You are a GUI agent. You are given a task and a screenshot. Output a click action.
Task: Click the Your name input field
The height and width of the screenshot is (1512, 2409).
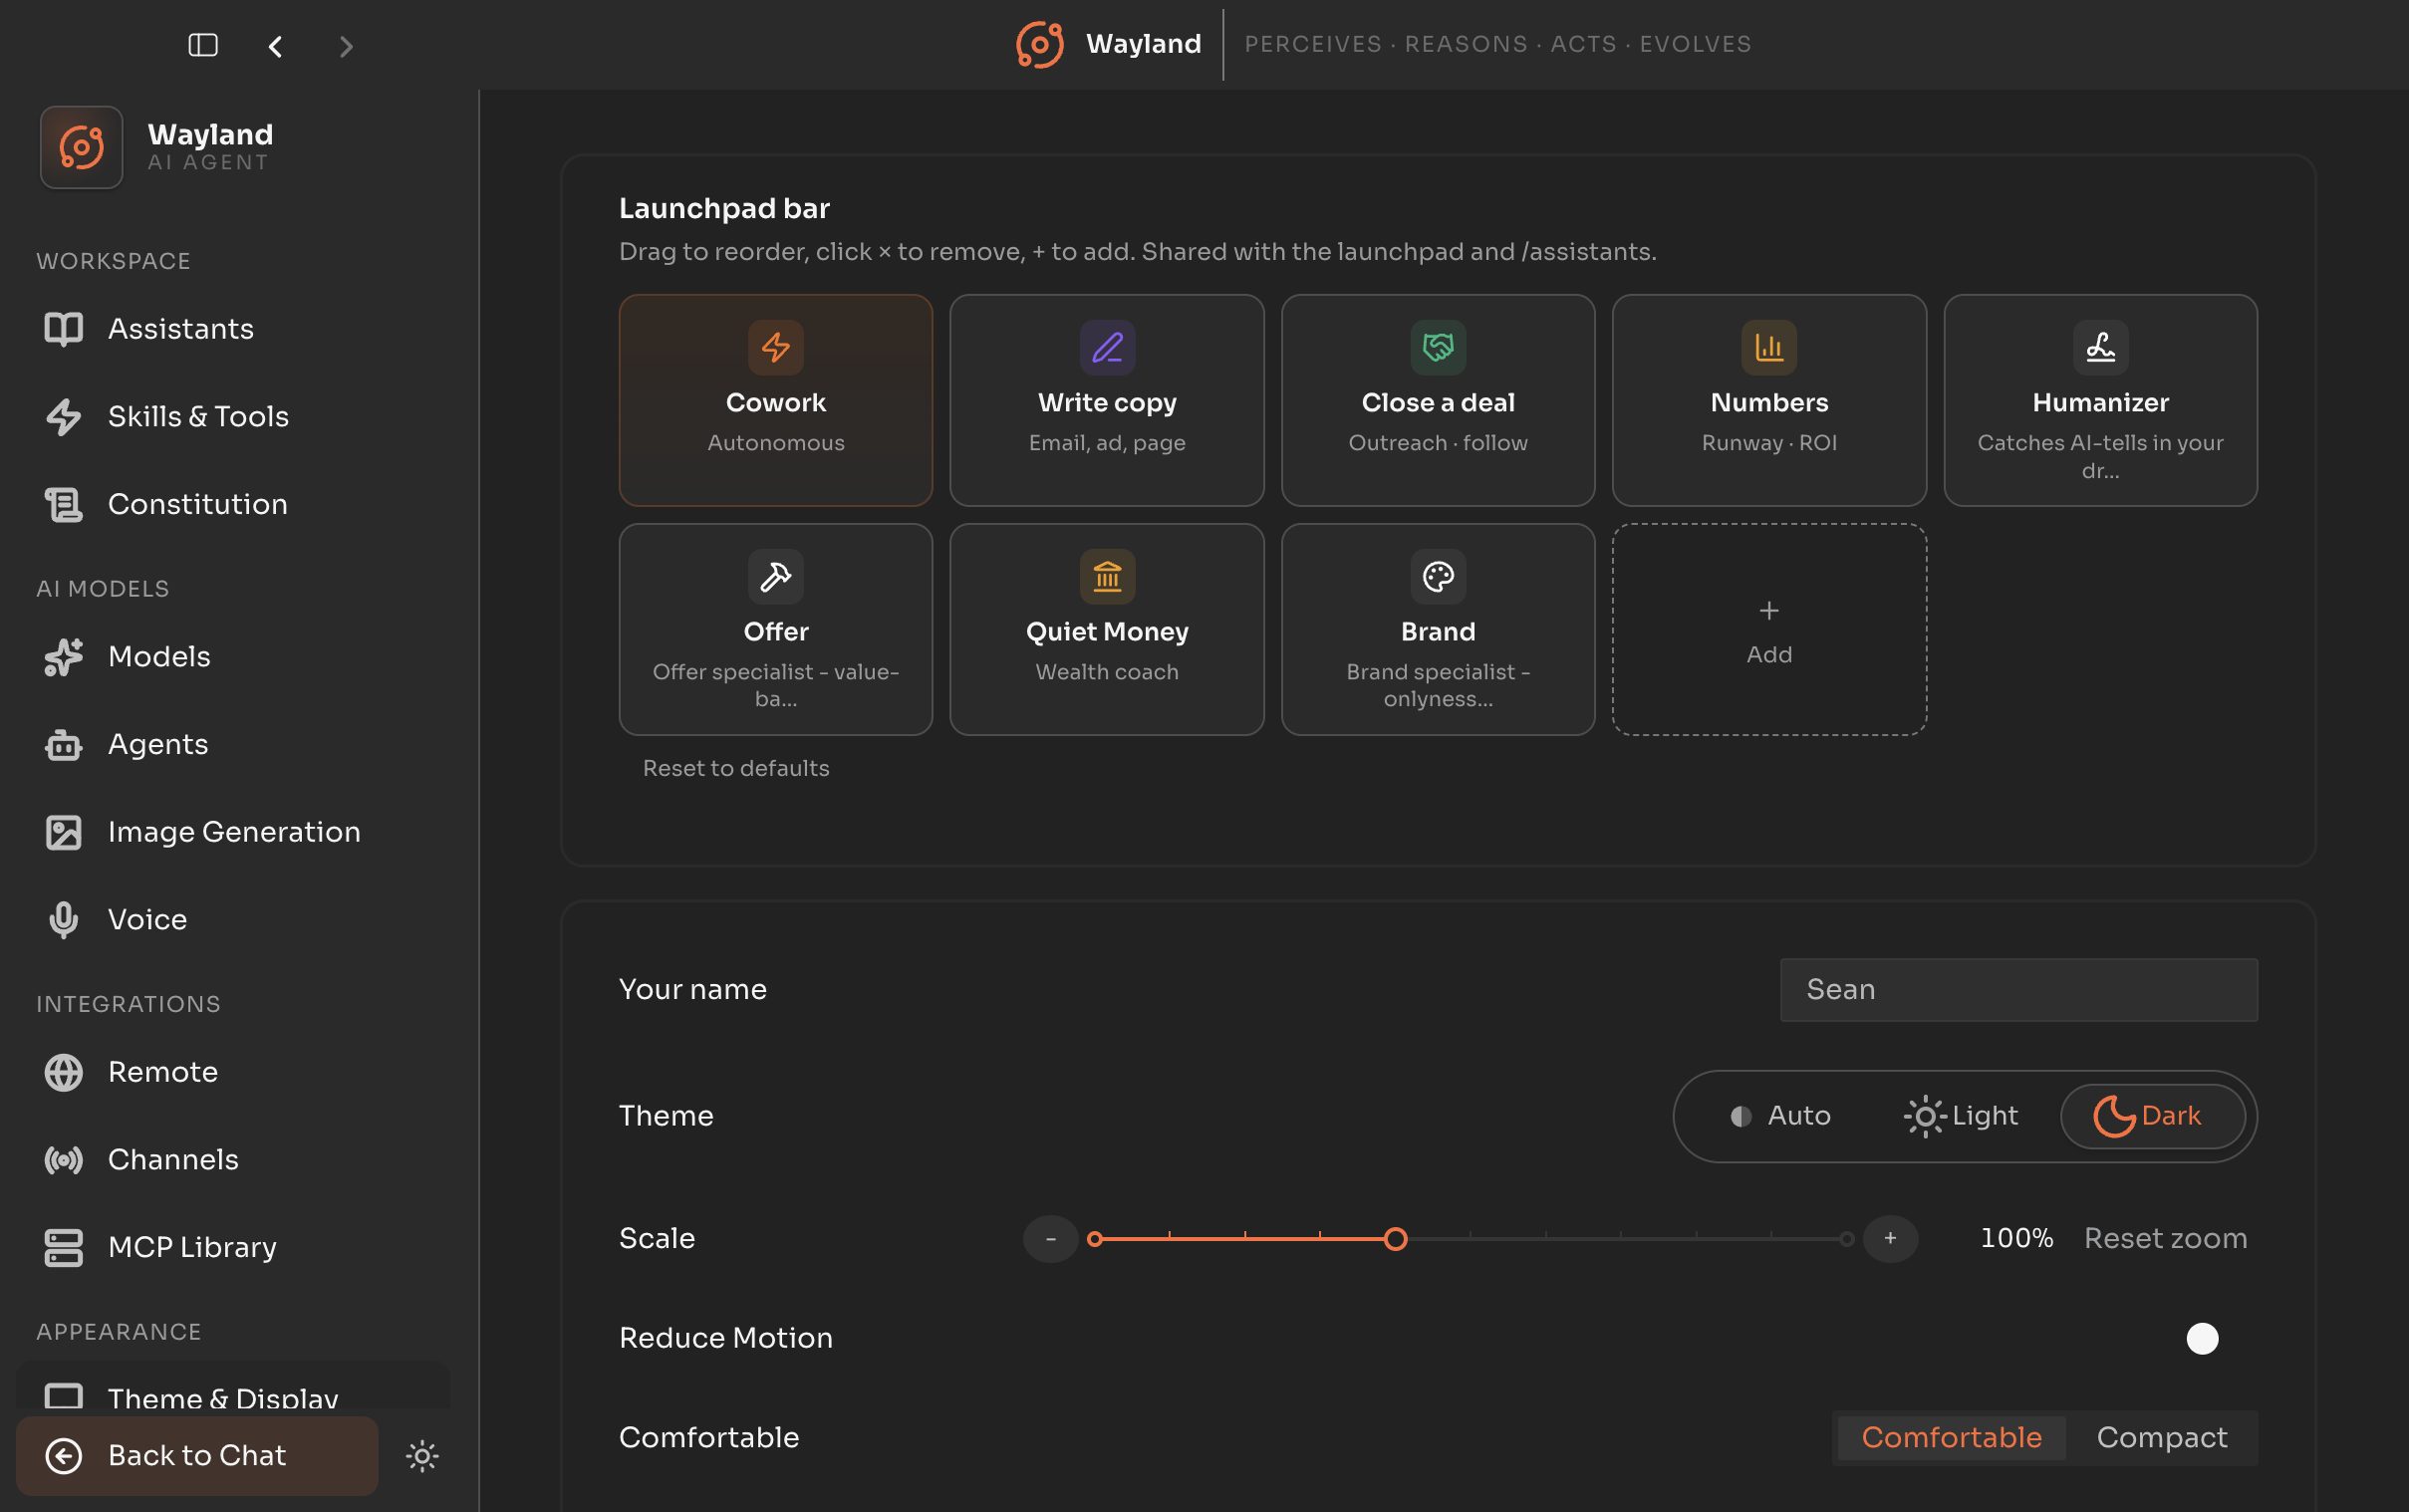[x=2018, y=990]
